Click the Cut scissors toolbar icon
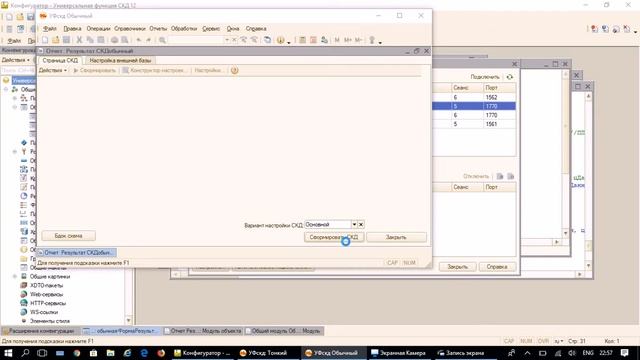640x360 pixels. click(x=79, y=40)
